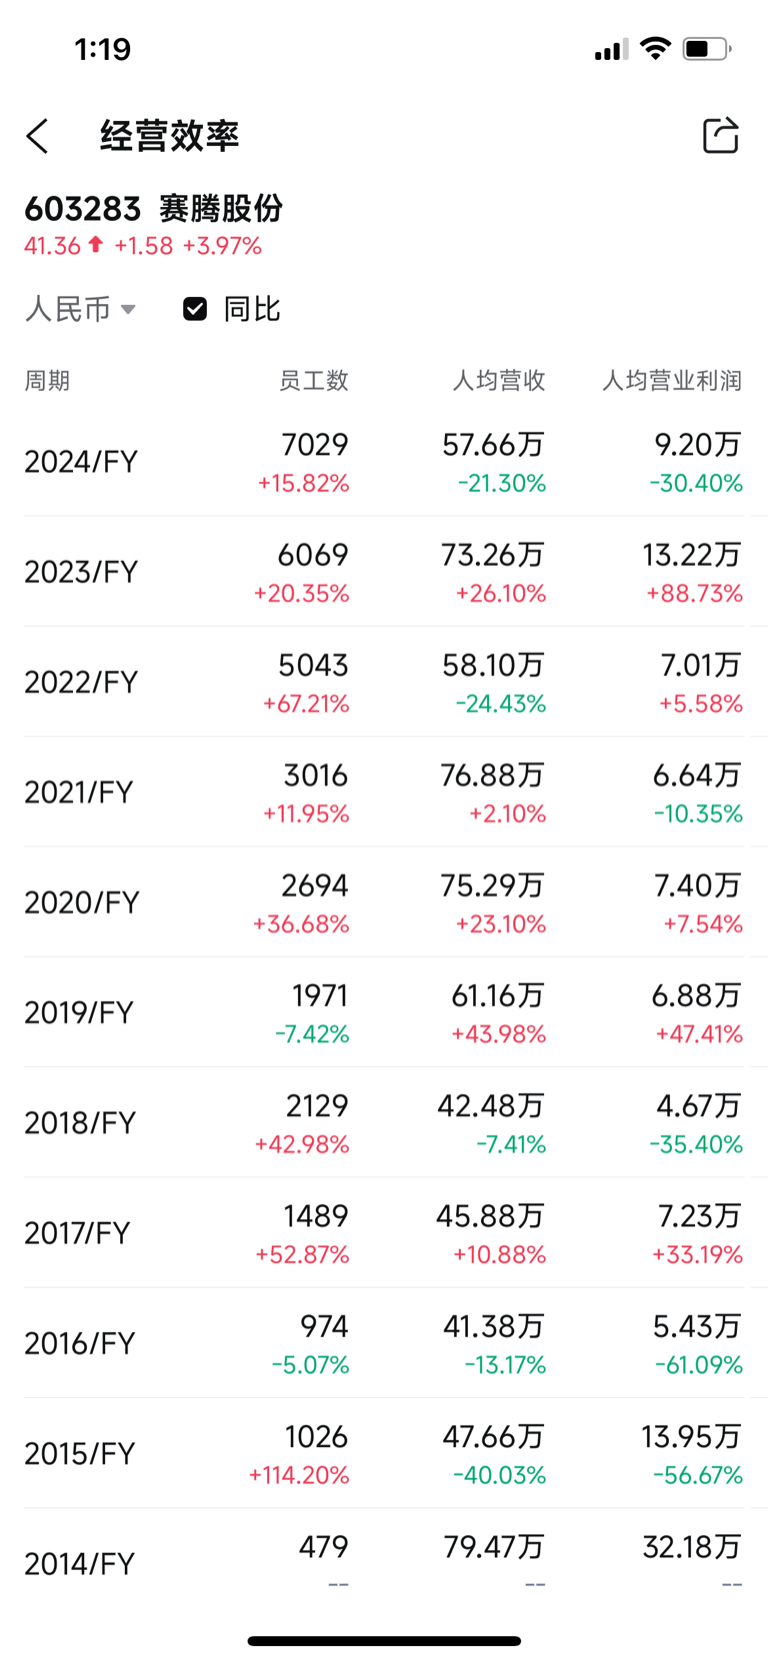The image size is (768, 1663).
Task: Tap the Wi-Fi status icon
Action: [x=655, y=48]
